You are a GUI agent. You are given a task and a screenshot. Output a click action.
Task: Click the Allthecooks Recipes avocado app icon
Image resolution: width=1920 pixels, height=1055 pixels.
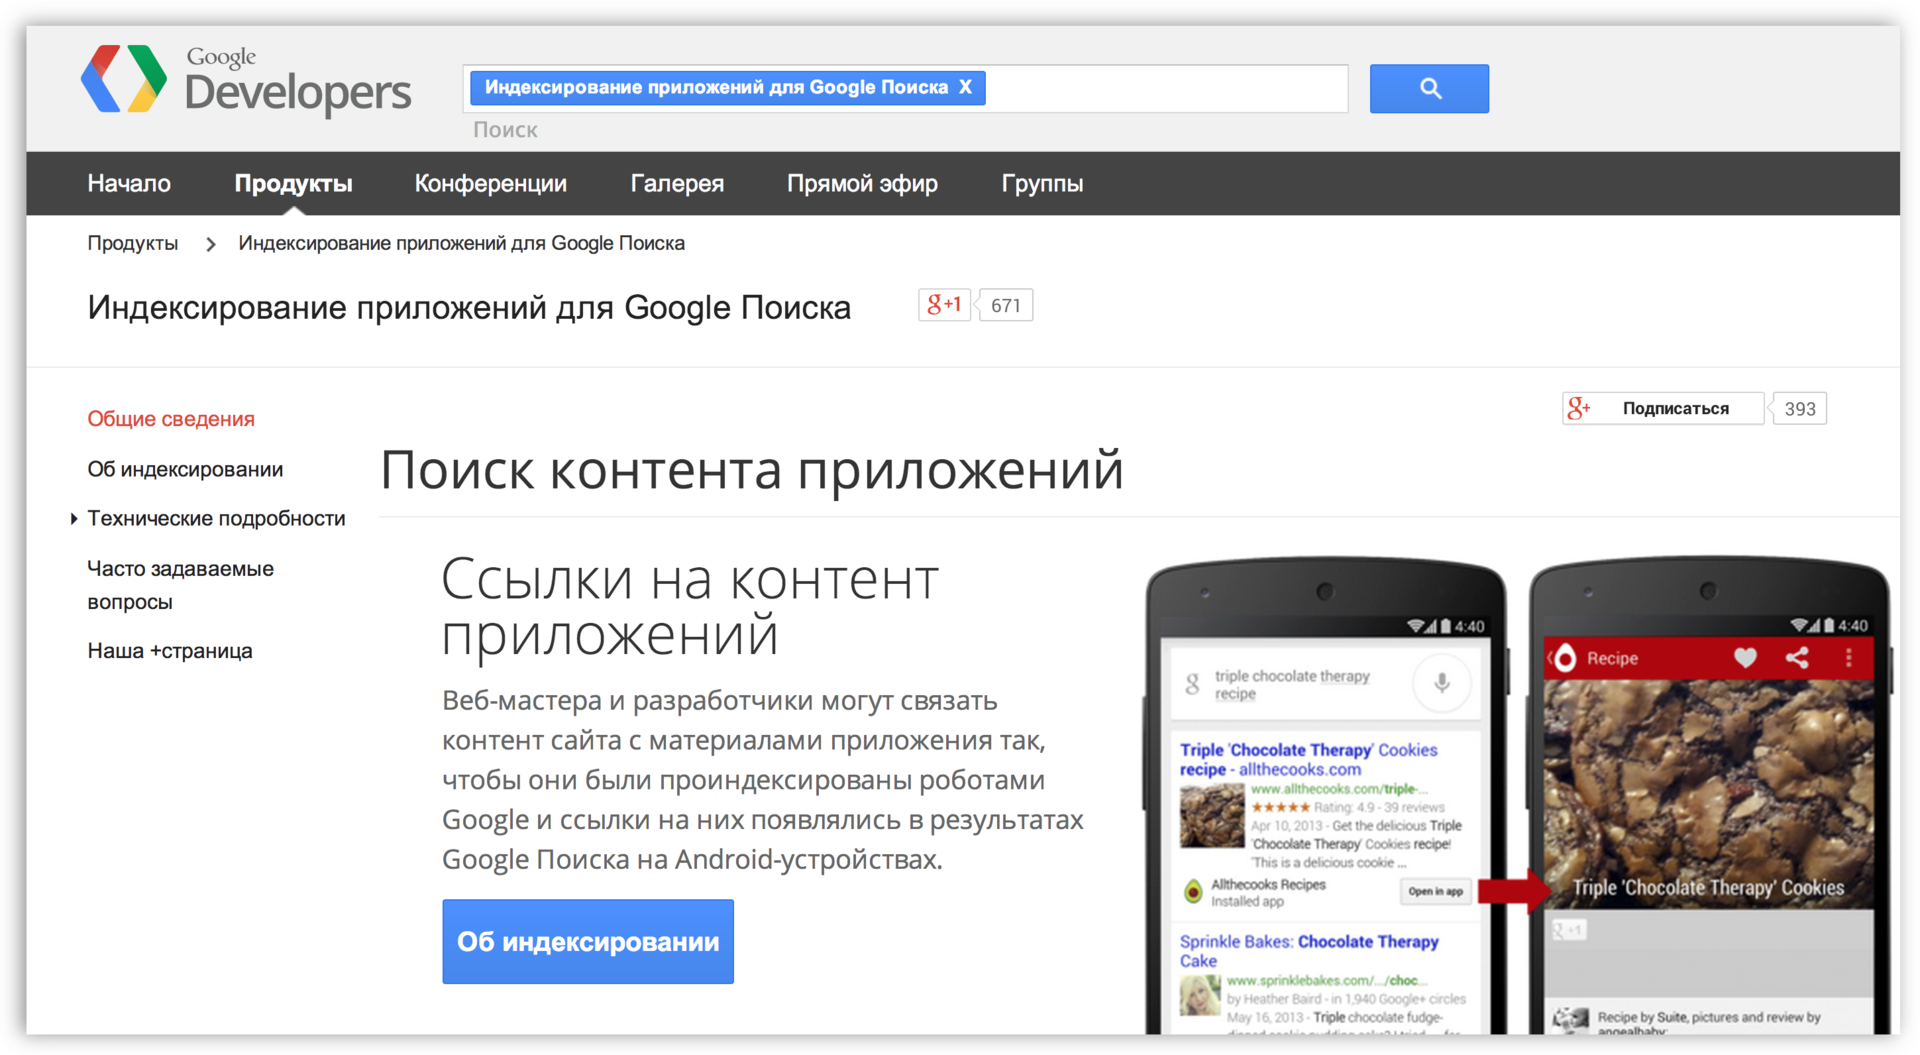(1192, 891)
